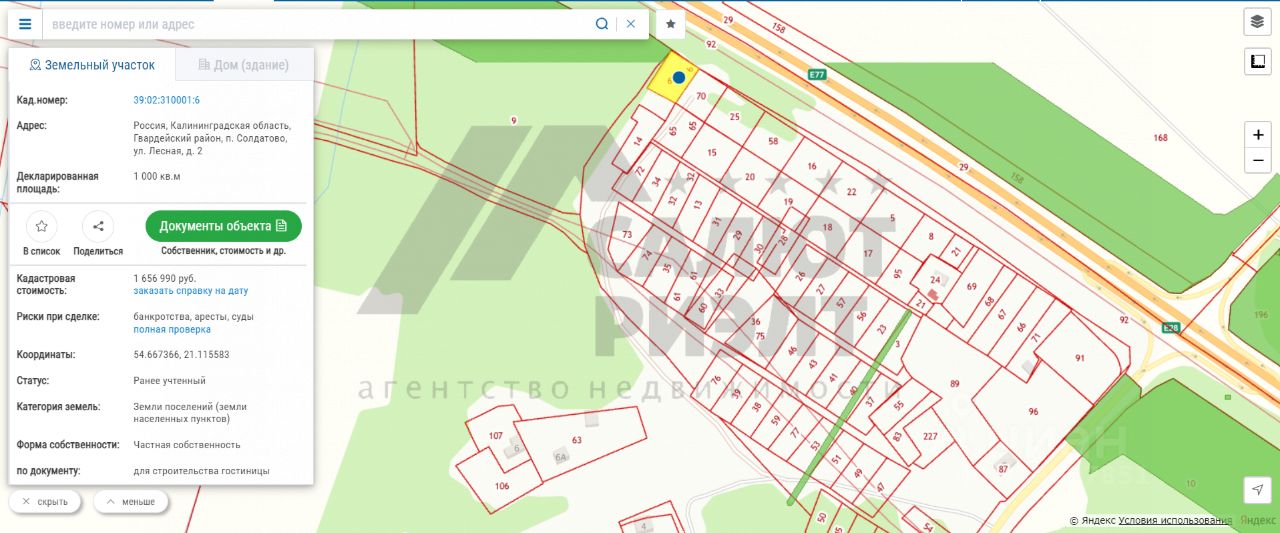Switch to Дом (здание) tab
Image resolution: width=1280 pixels, height=533 pixels.
coord(244,65)
